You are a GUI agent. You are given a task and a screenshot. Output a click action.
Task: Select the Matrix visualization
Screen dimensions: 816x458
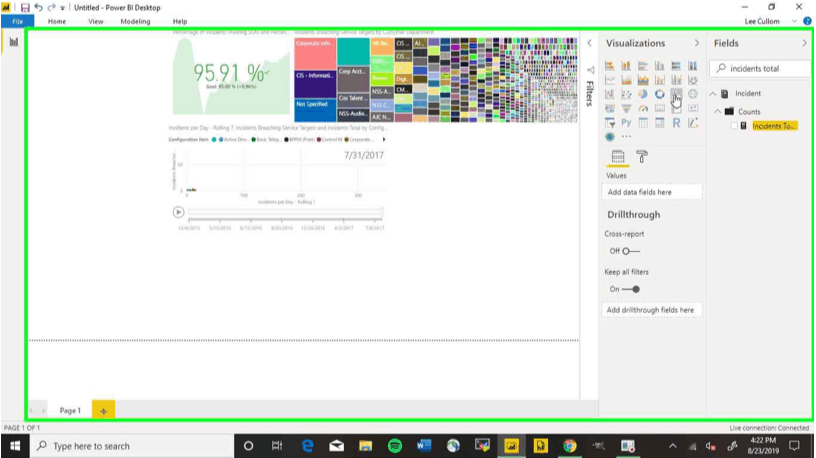659,123
